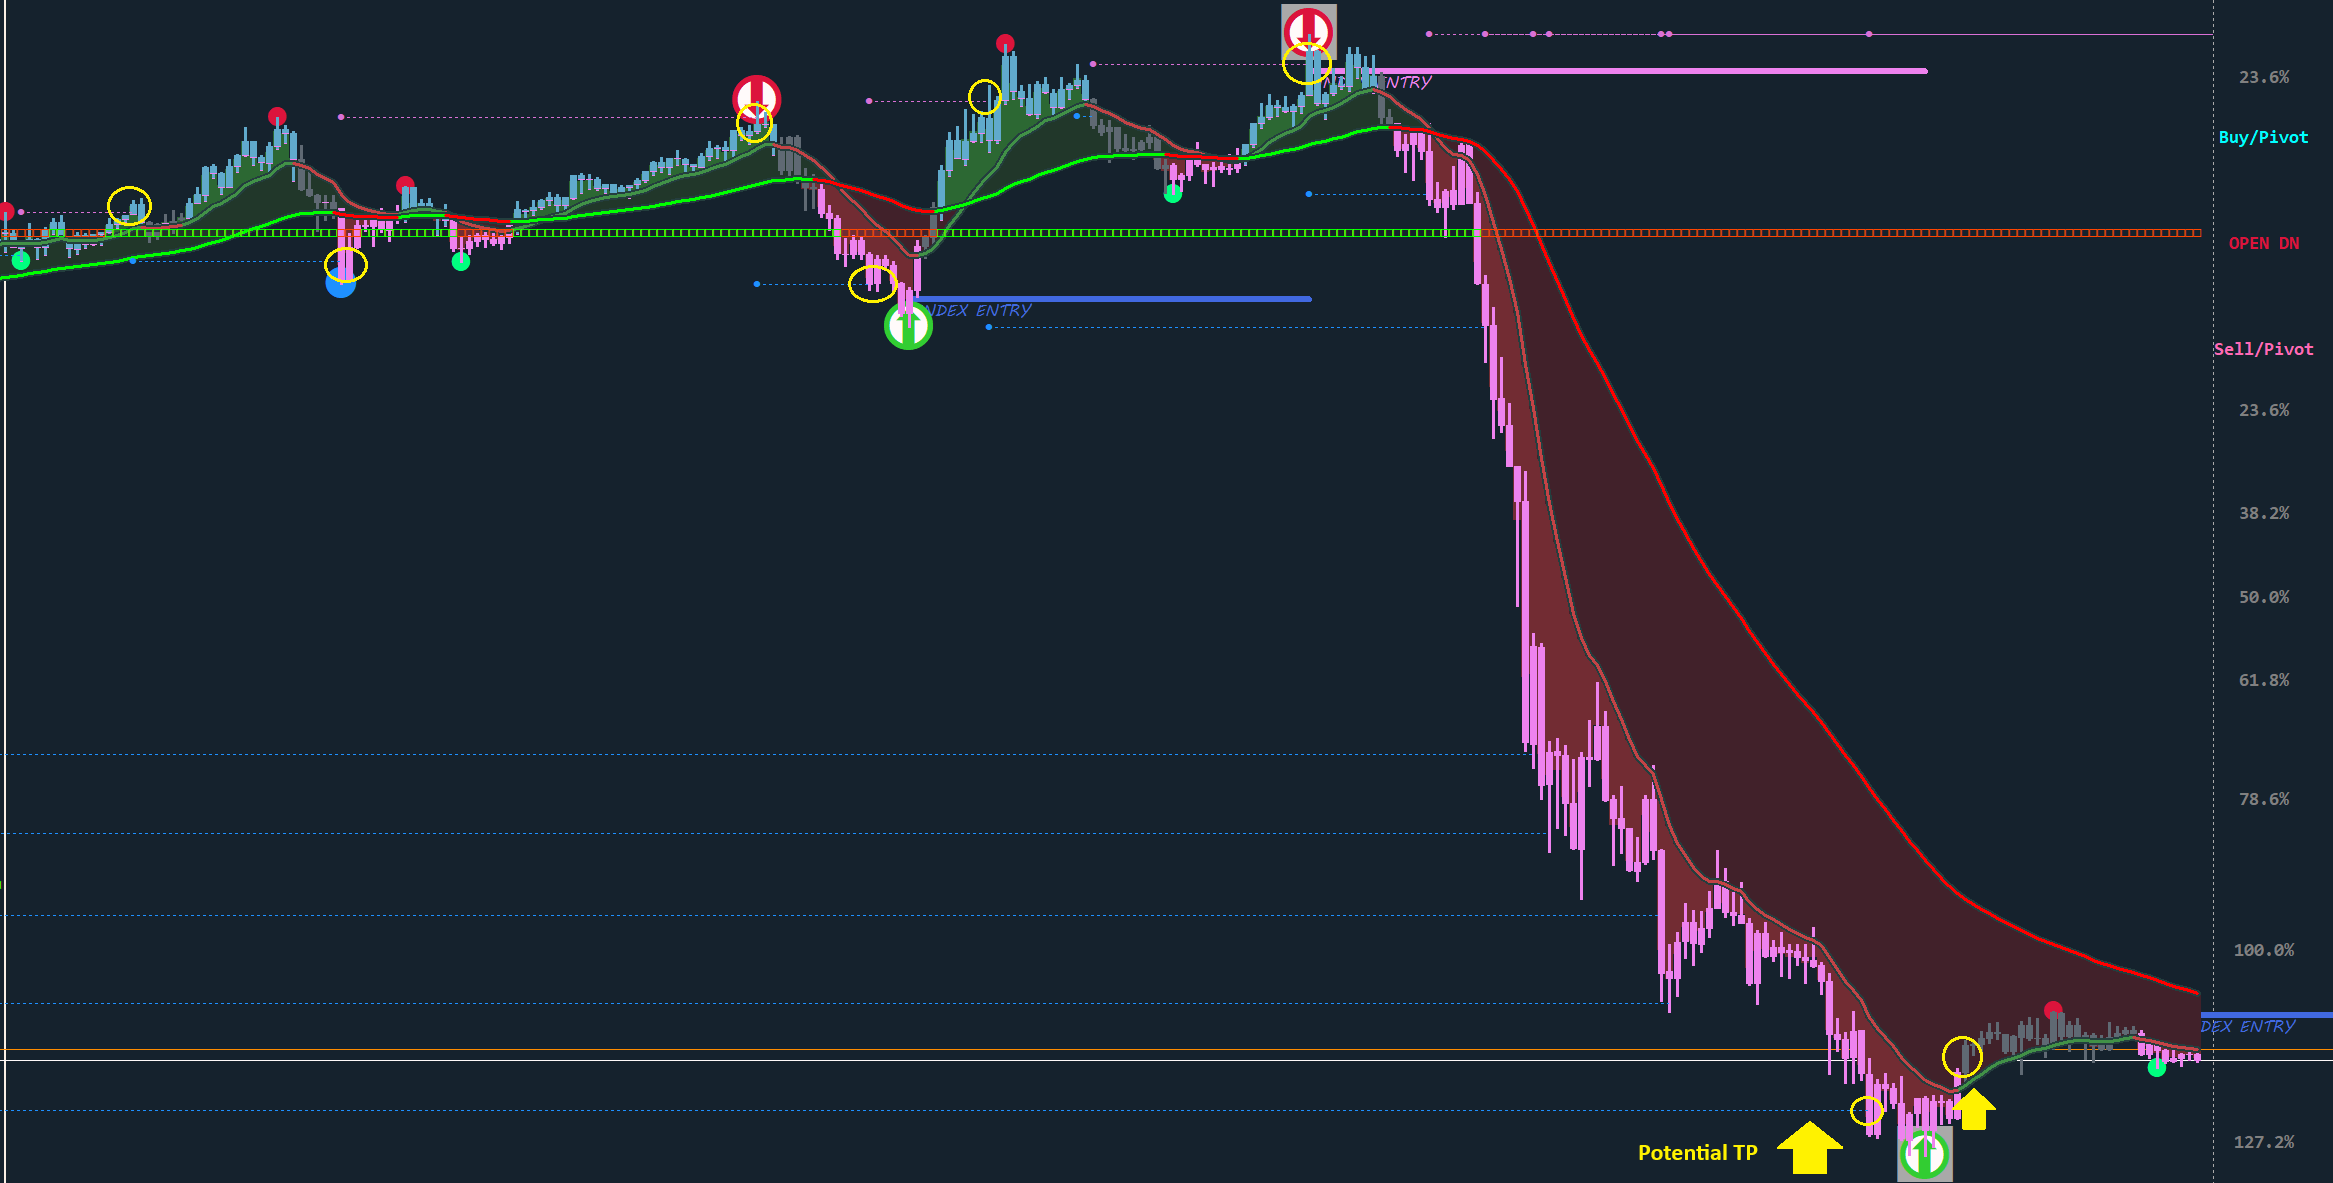Click green dot marker at far right
2333x1183 pixels.
tap(2156, 1068)
